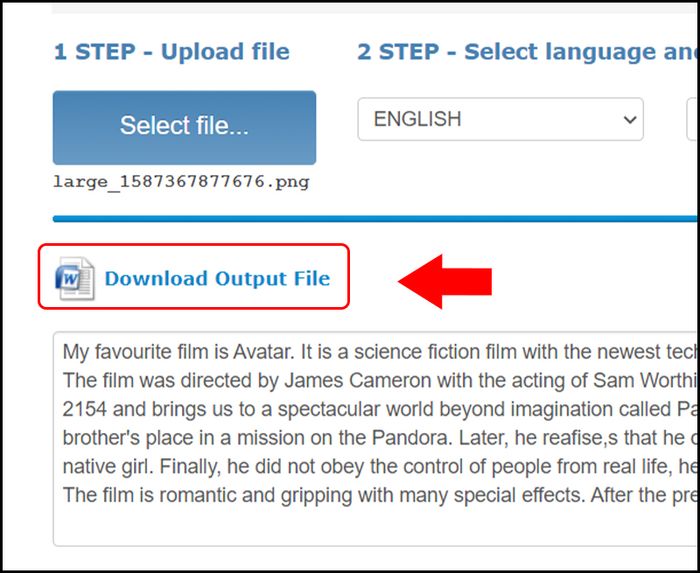This screenshot has height=573, width=700.
Task: Click the uploaded filename large_1587367877676.png
Action: (x=181, y=182)
